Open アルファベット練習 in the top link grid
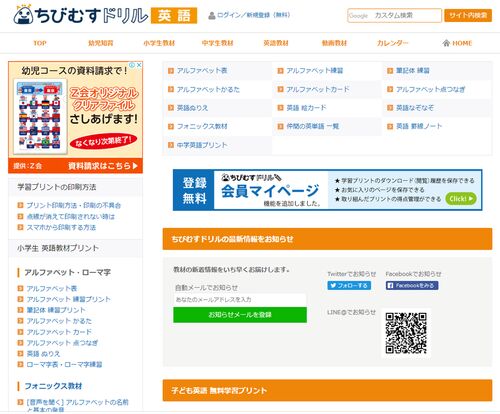This screenshot has width=500, height=414. tap(315, 70)
